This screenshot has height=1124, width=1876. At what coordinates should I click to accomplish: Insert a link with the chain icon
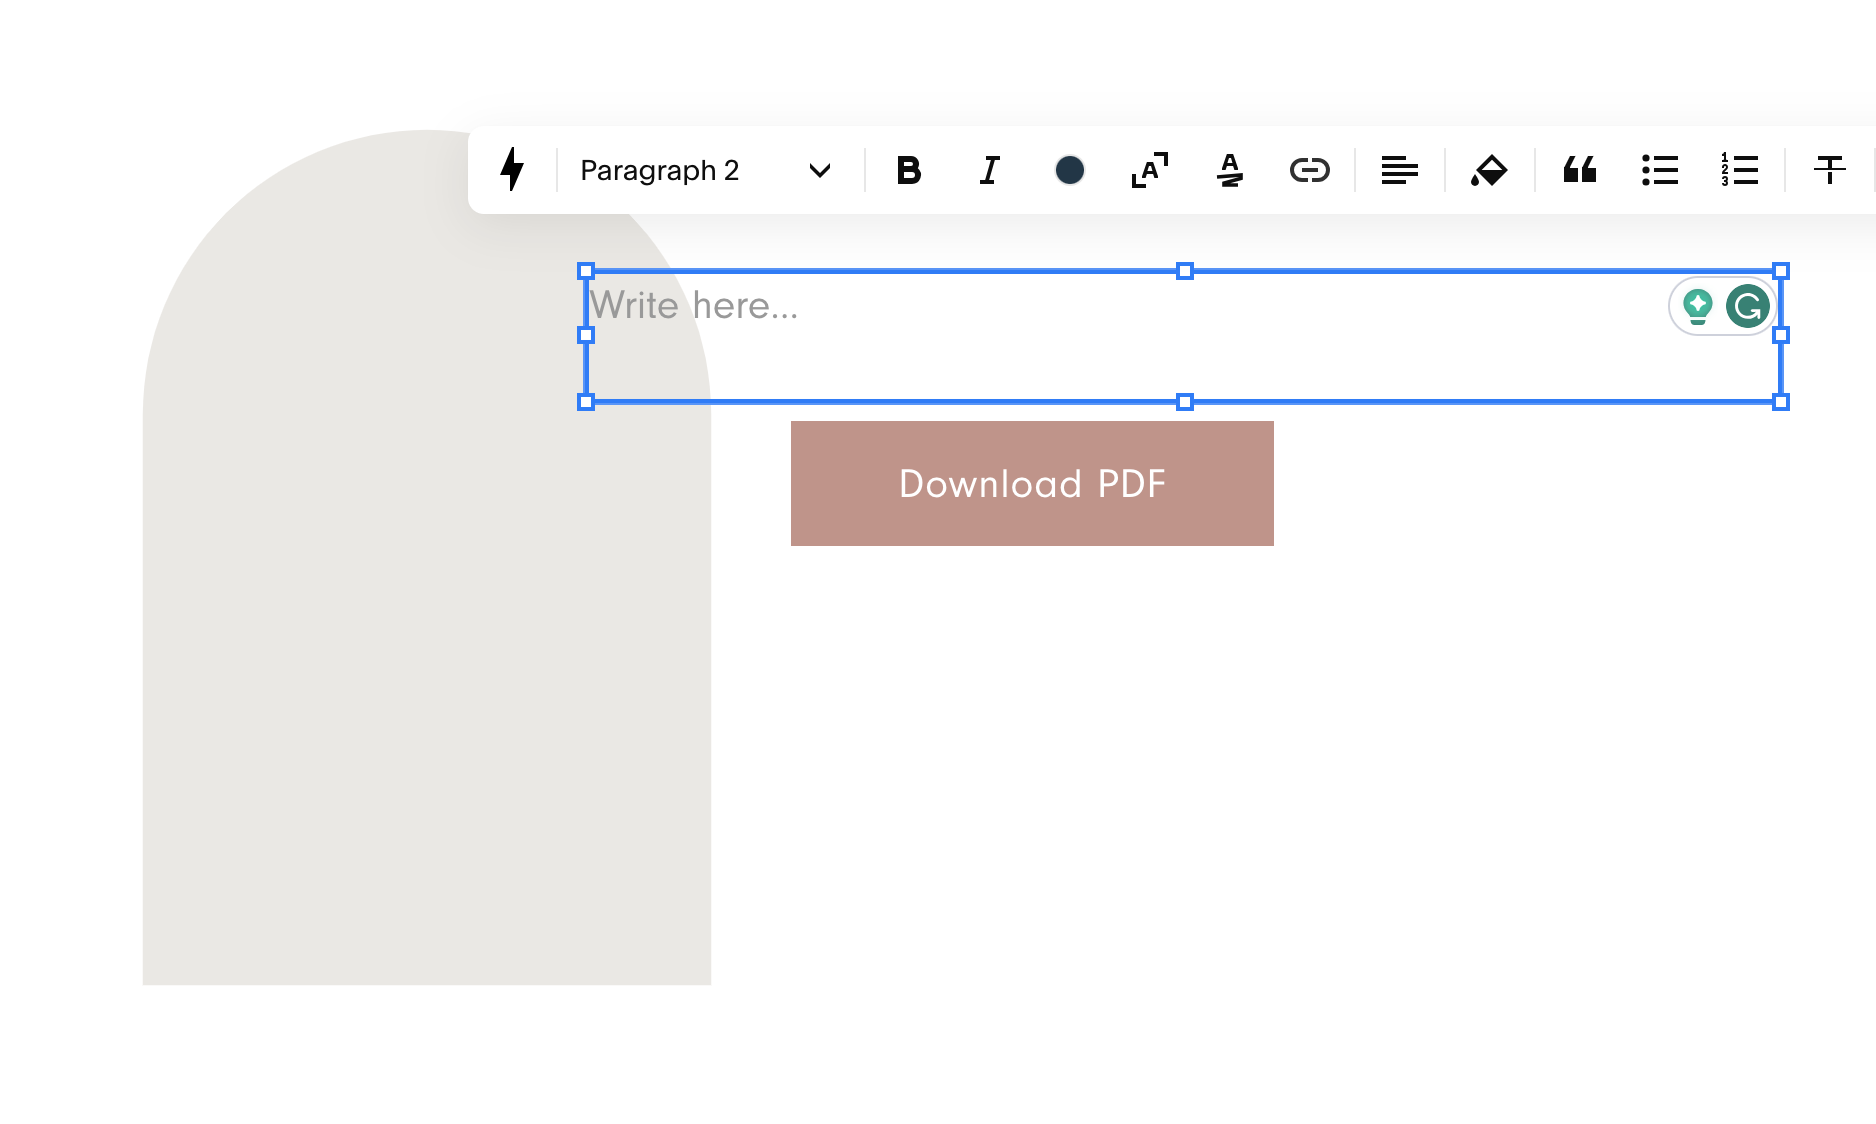coord(1310,170)
